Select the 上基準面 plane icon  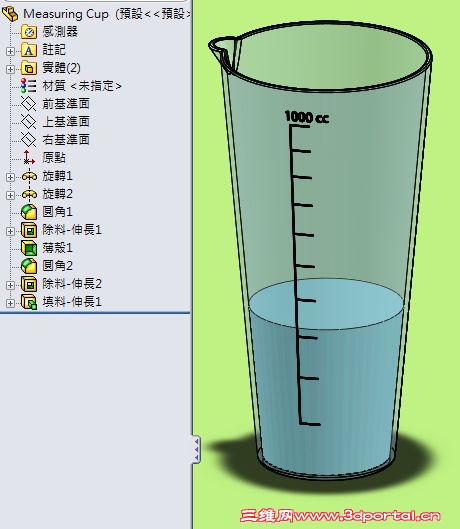pyautogui.click(x=29, y=121)
